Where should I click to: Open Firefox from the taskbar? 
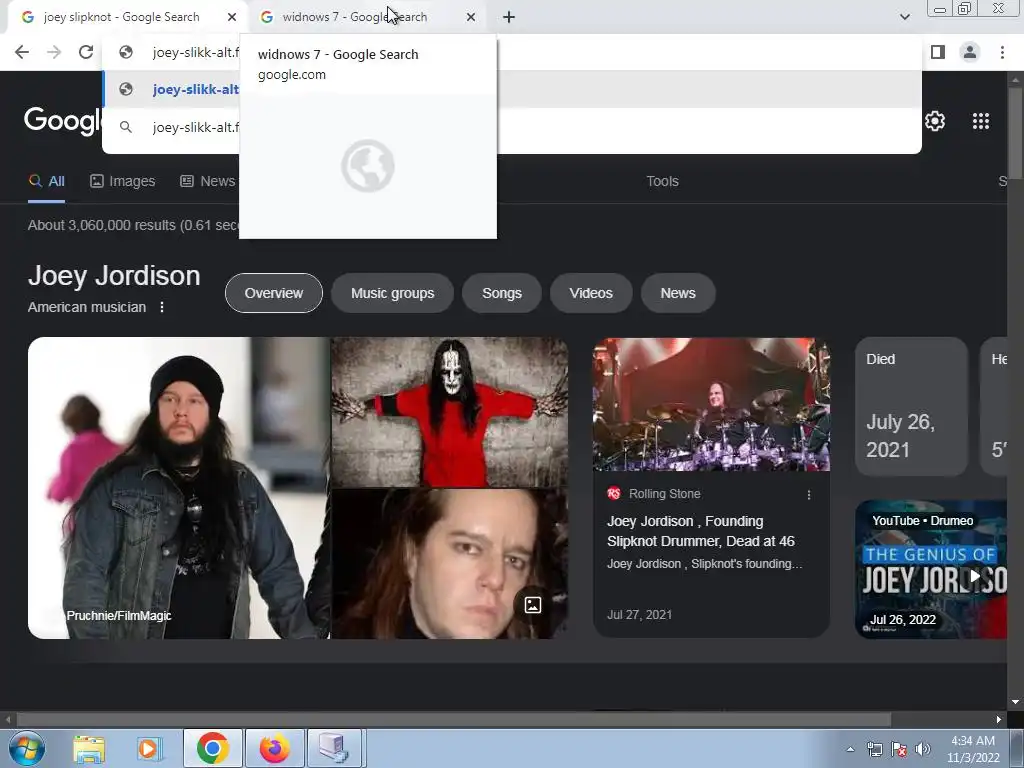click(x=274, y=748)
